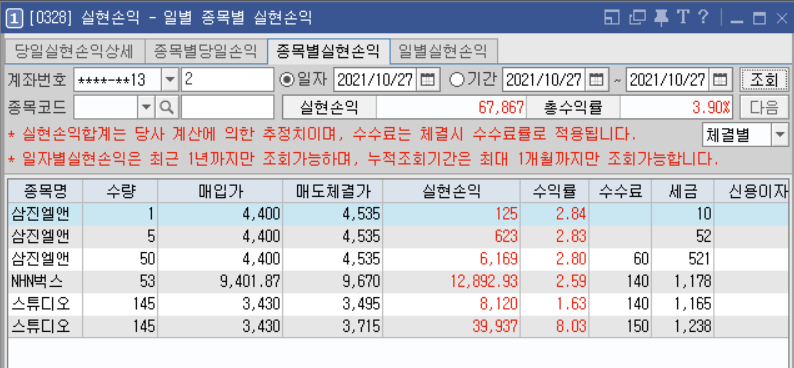Click the 67,867 total realized profit value
Viewport: 794px width, 368px height.
tap(451, 107)
